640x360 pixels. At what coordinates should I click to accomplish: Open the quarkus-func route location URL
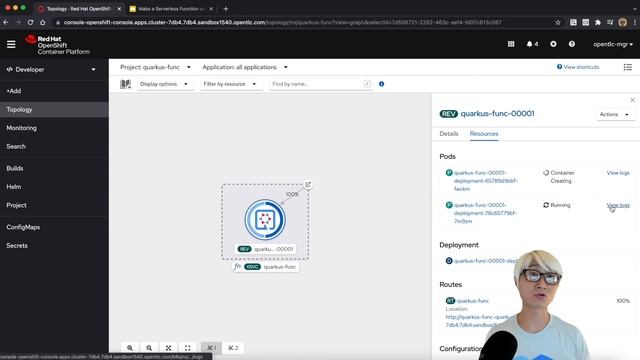478,321
